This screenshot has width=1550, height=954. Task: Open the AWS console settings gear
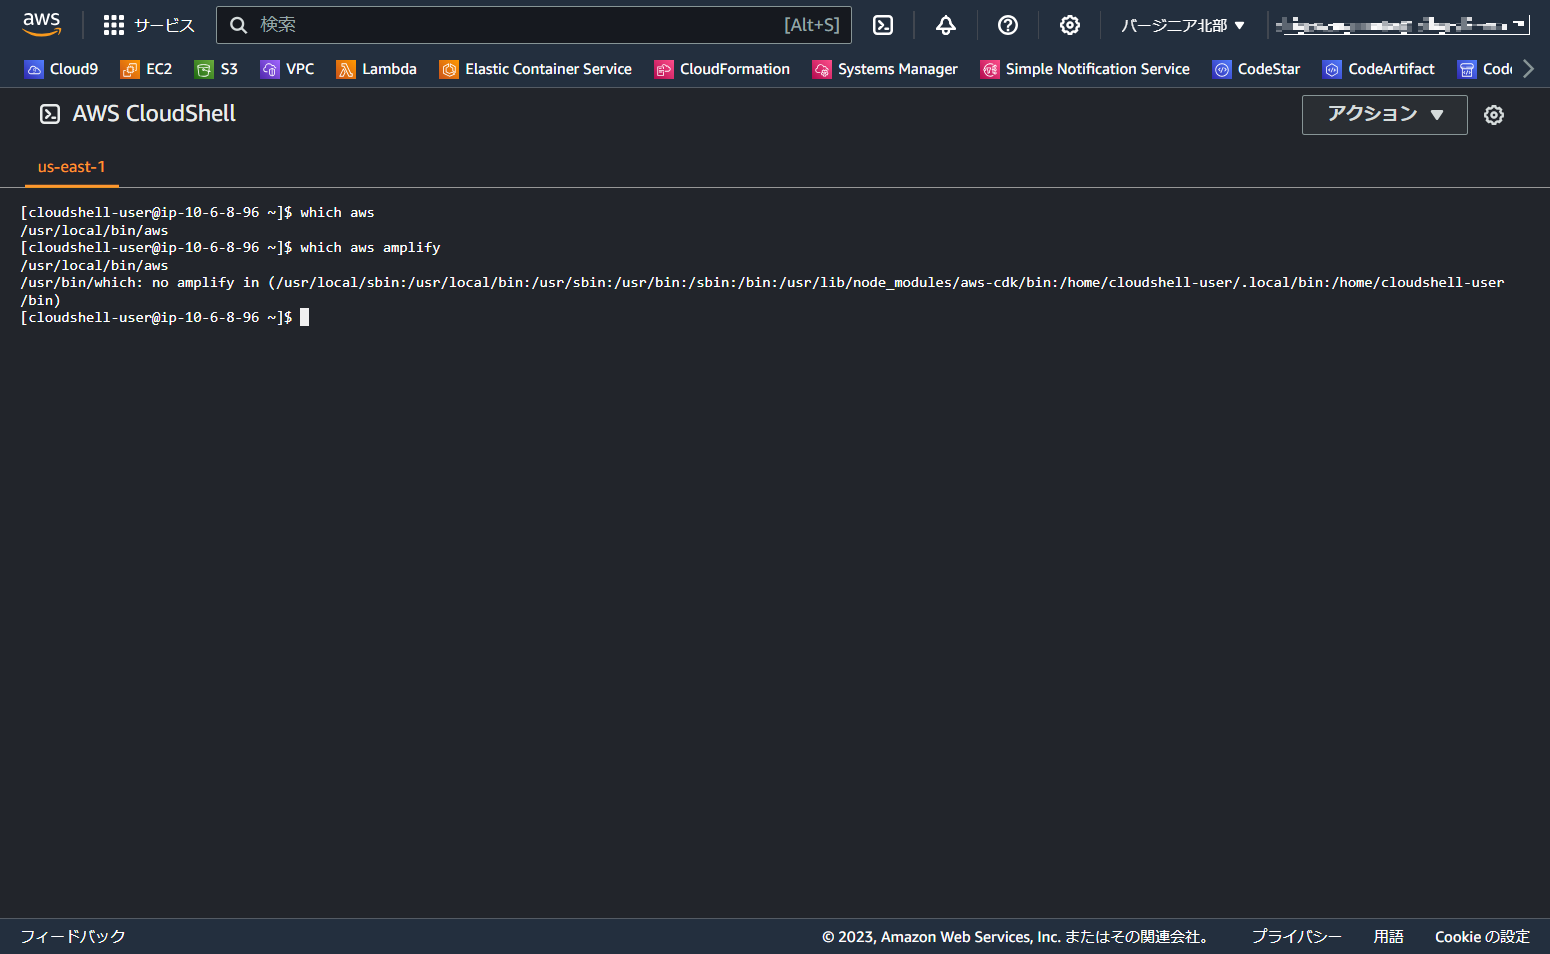(x=1069, y=24)
